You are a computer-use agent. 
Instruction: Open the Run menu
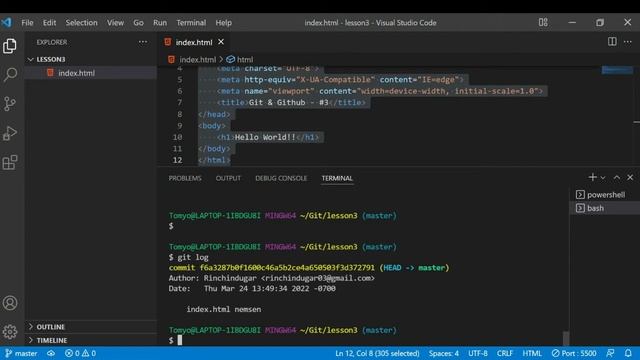click(160, 22)
